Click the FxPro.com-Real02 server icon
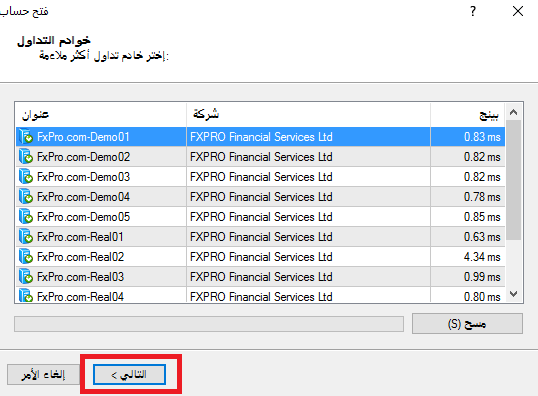This screenshot has height=396, width=538. 26,256
